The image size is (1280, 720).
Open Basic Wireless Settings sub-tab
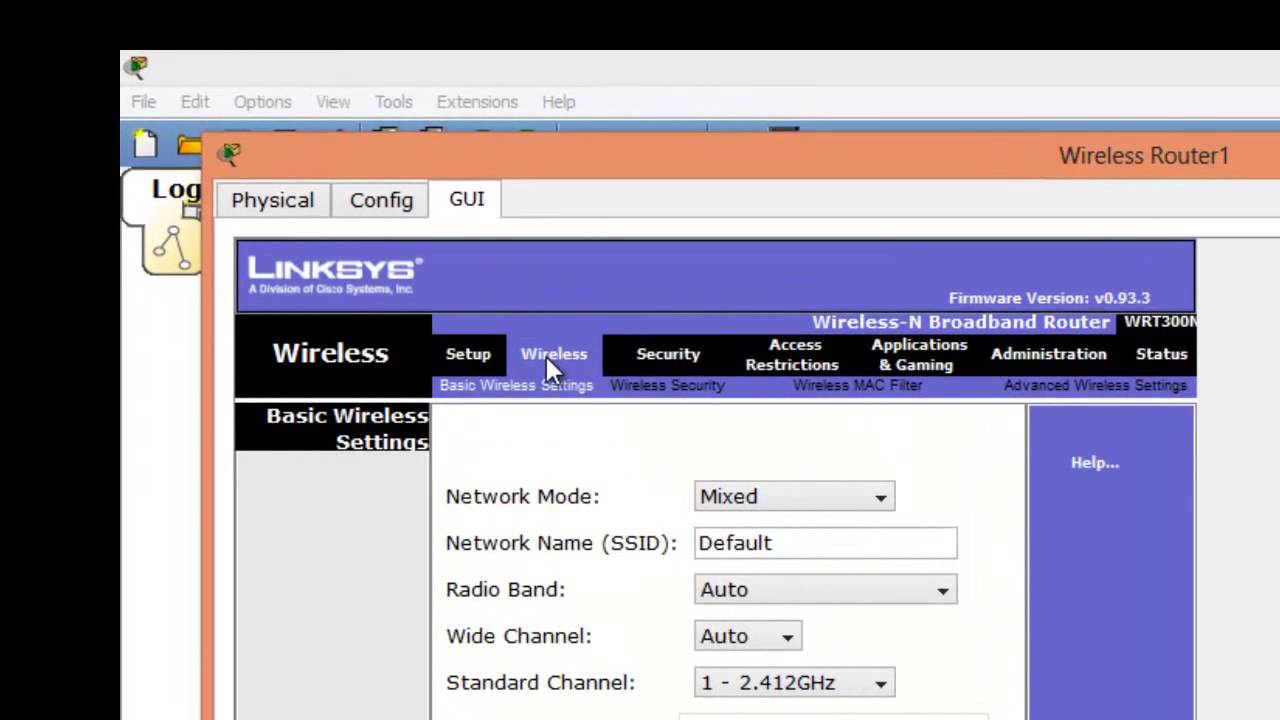point(516,385)
